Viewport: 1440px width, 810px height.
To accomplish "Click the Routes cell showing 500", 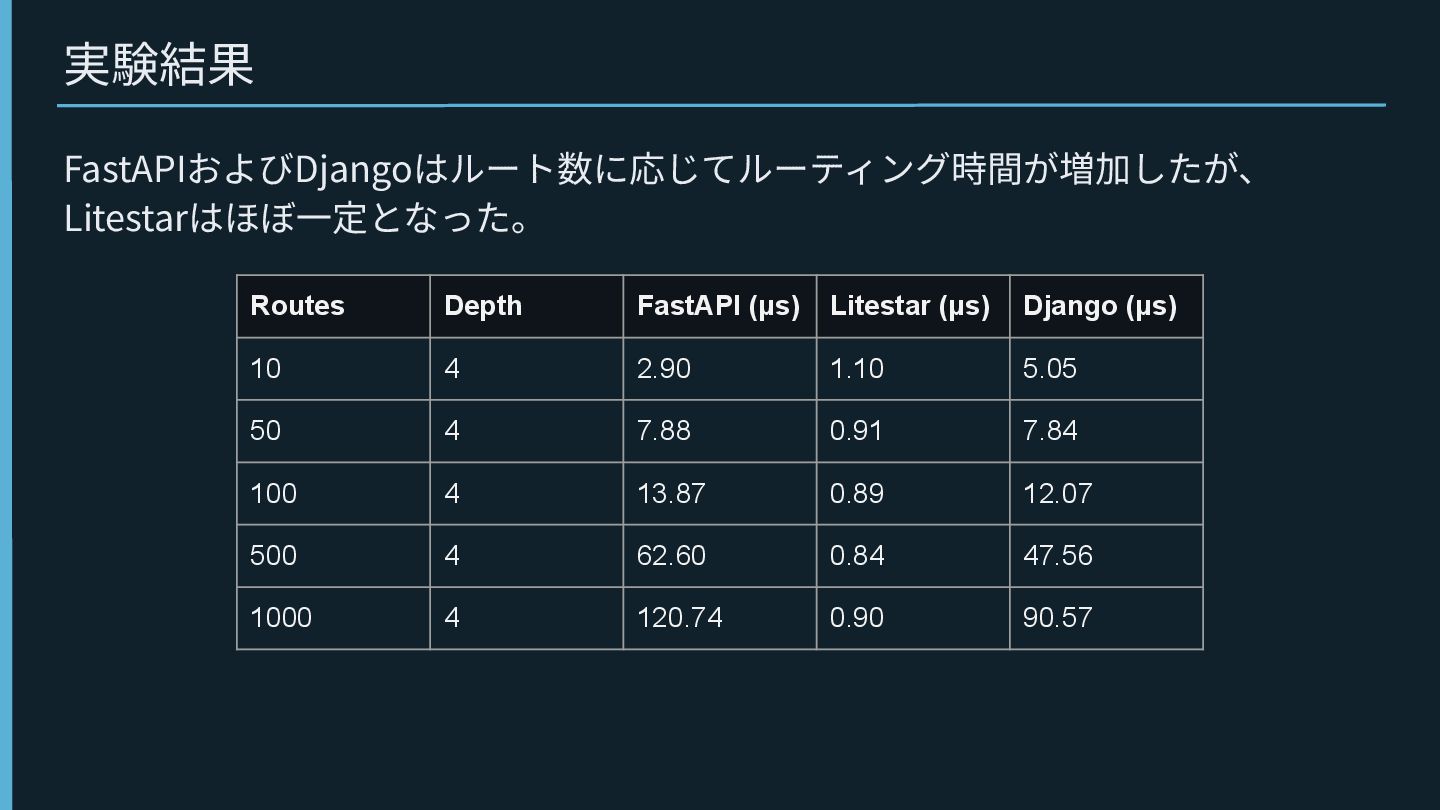I will 273,555.
